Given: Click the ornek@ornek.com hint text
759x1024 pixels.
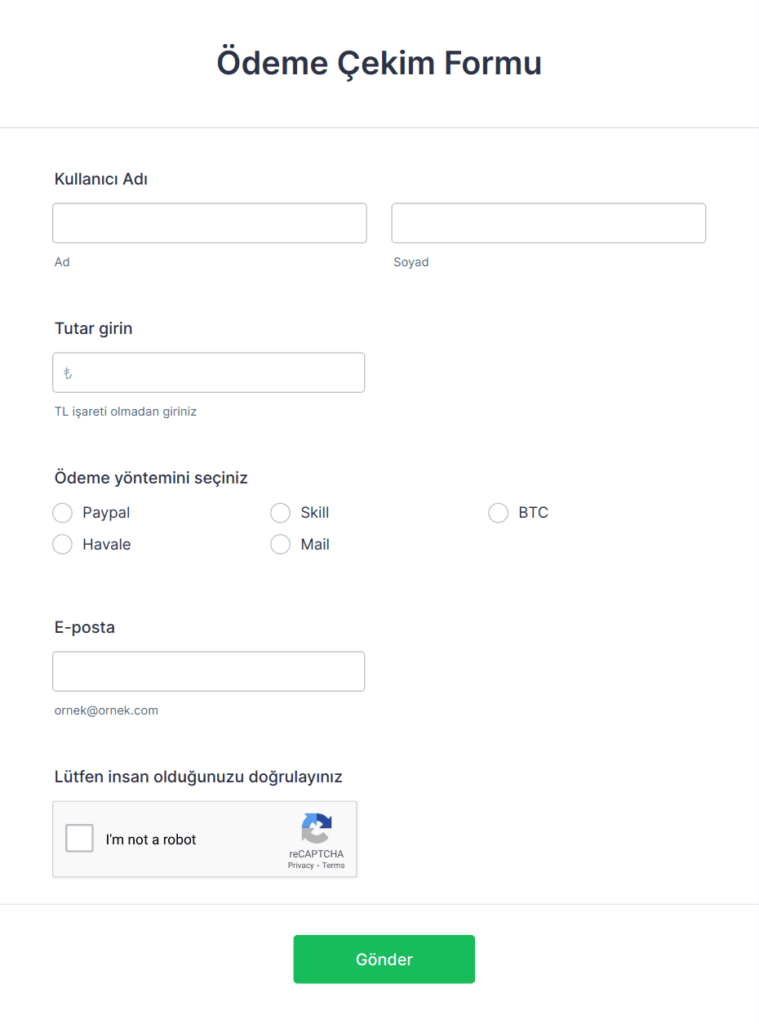Looking at the screenshot, I should pyautogui.click(x=106, y=711).
